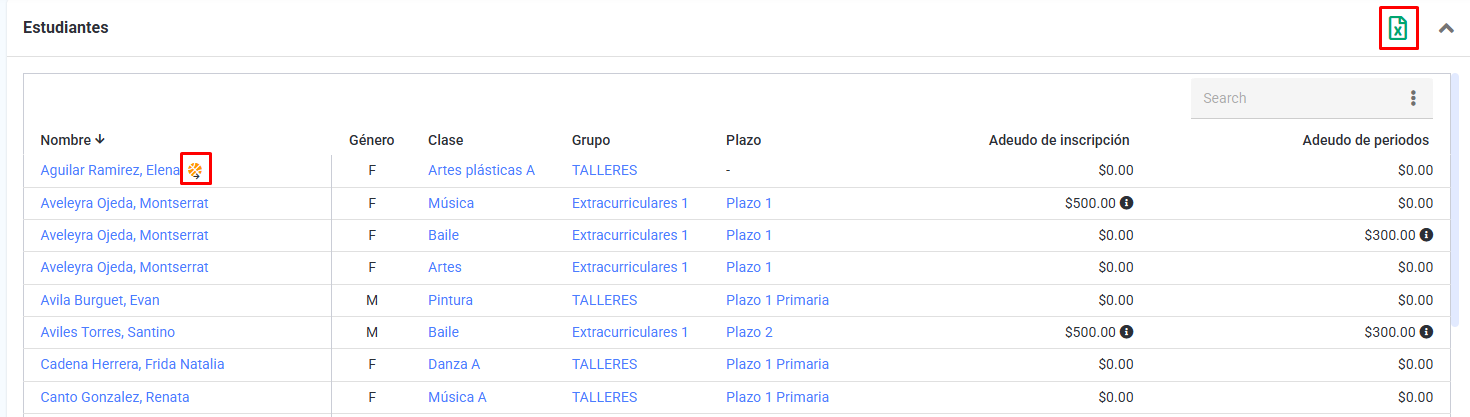Click info icon next to $500.00 for Montserrat

click(1126, 203)
